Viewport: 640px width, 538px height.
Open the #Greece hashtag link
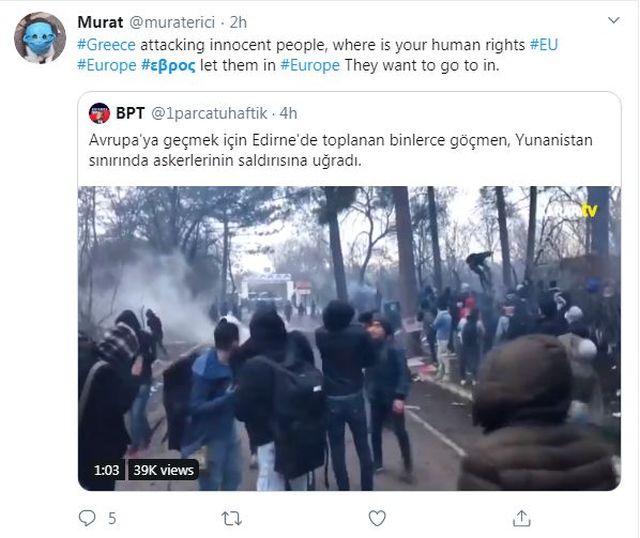click(106, 44)
